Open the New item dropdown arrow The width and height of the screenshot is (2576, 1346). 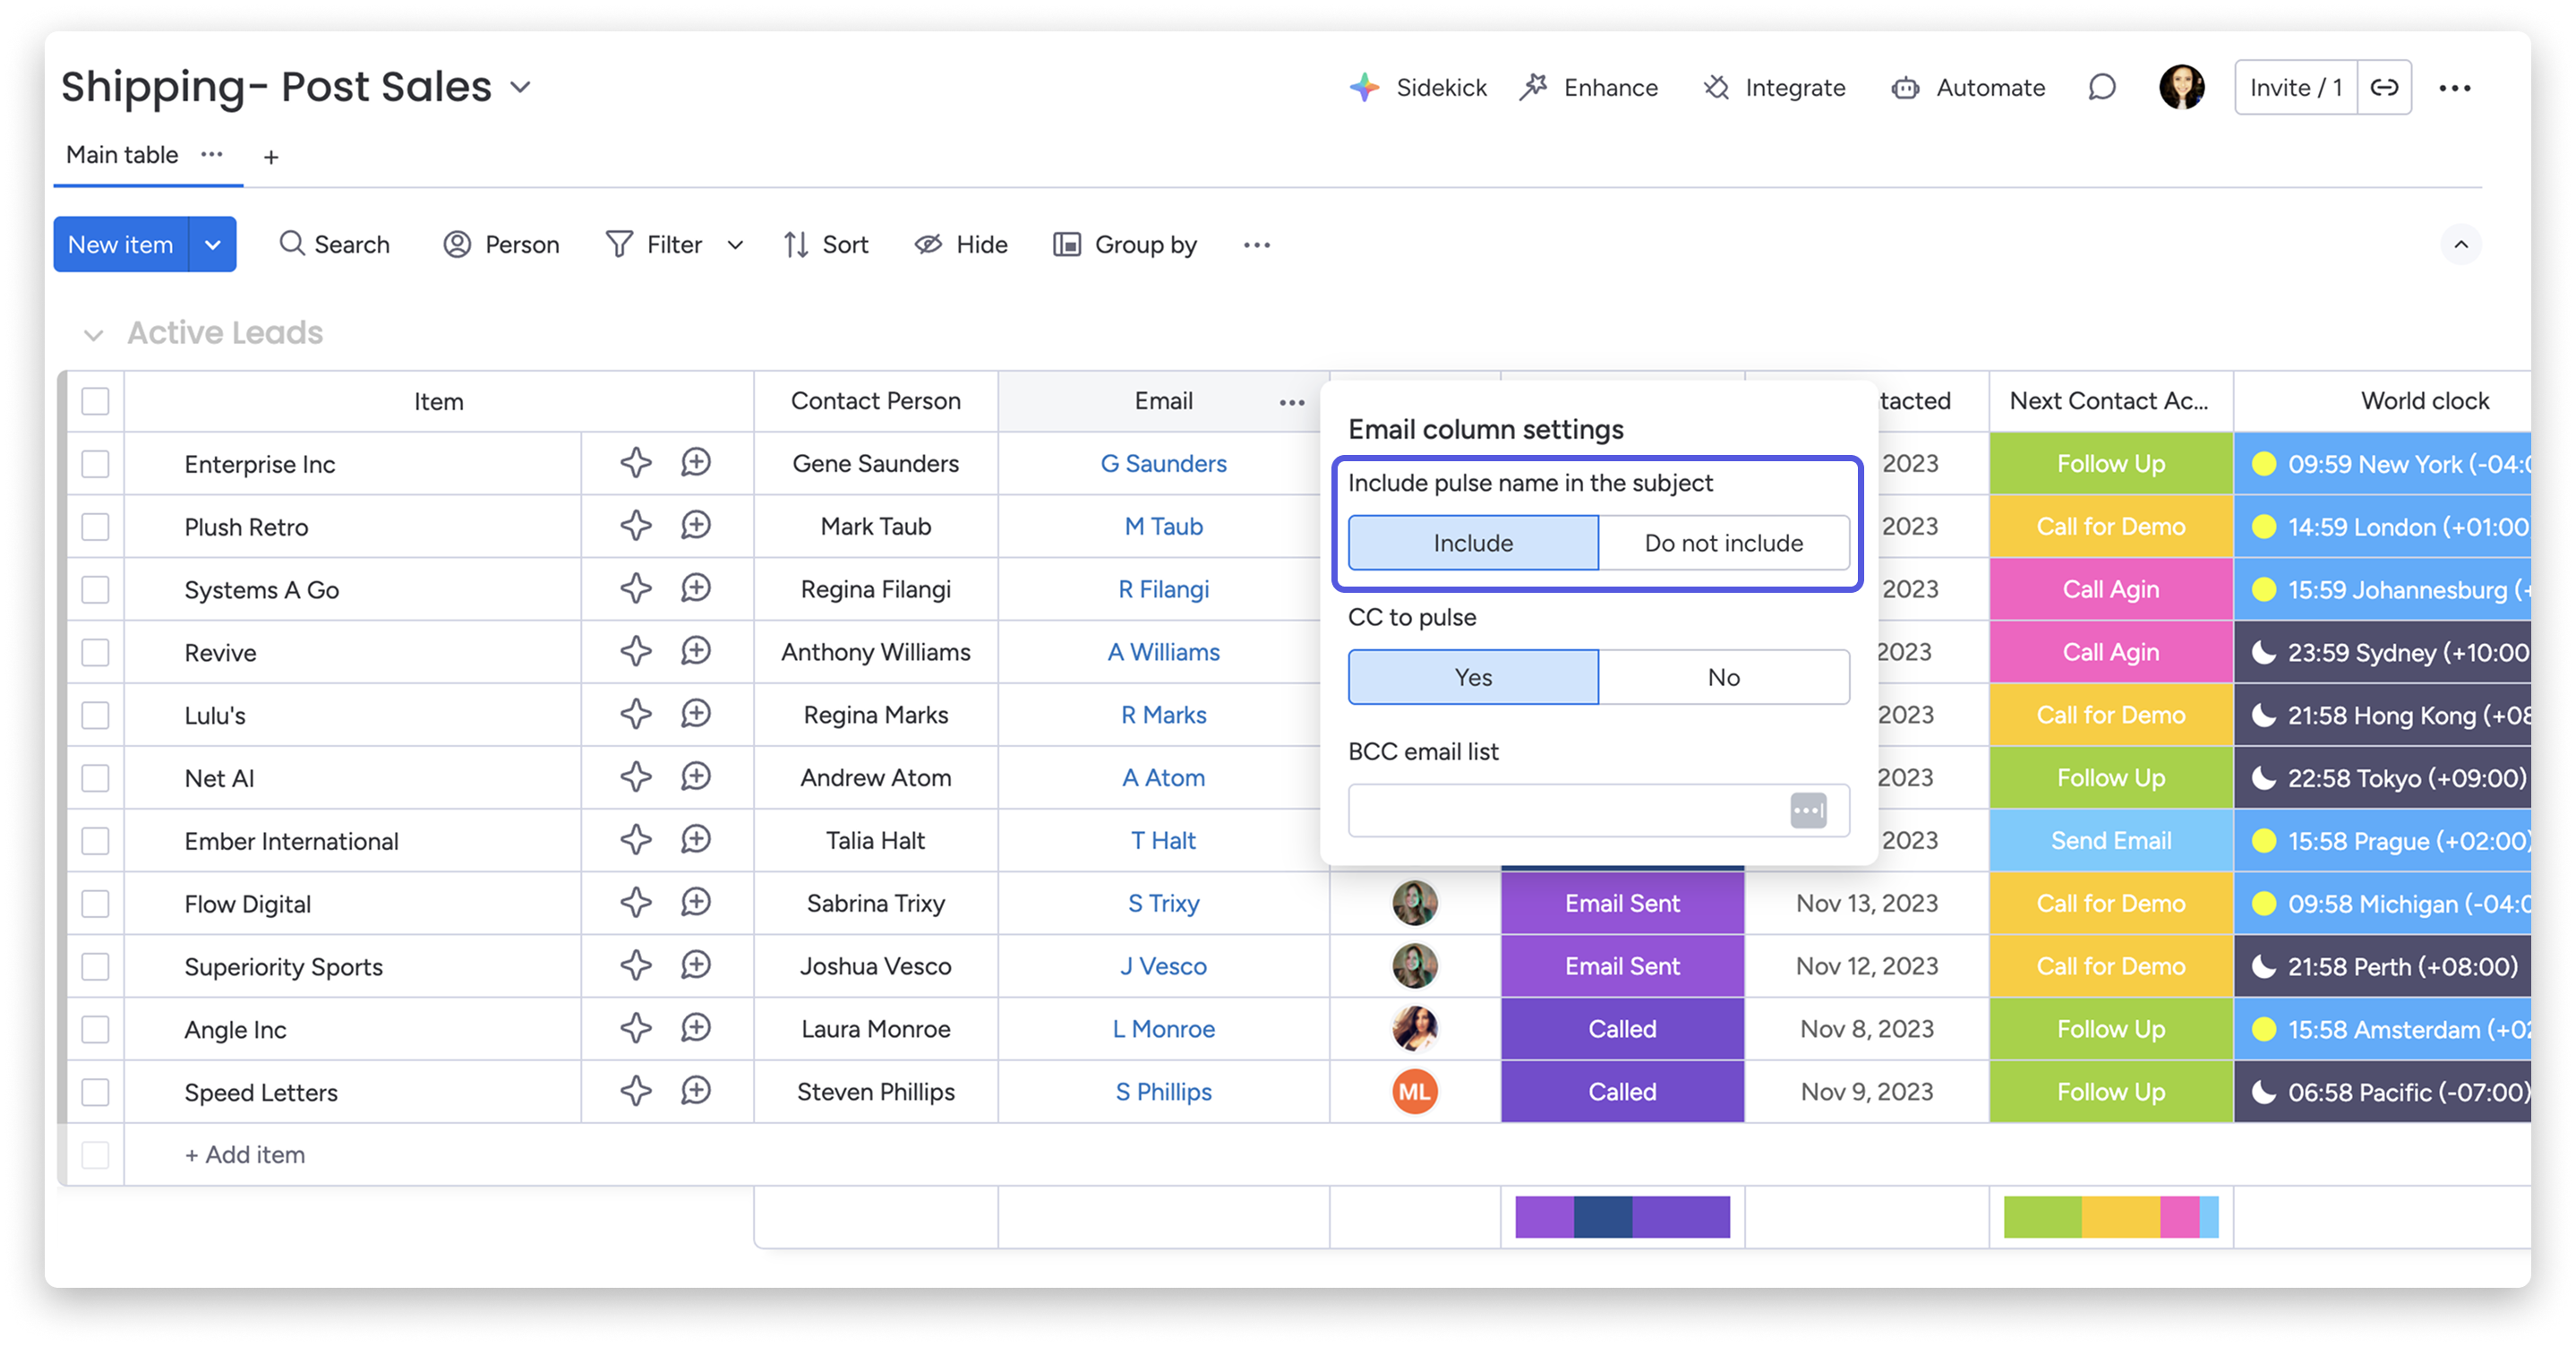click(212, 244)
